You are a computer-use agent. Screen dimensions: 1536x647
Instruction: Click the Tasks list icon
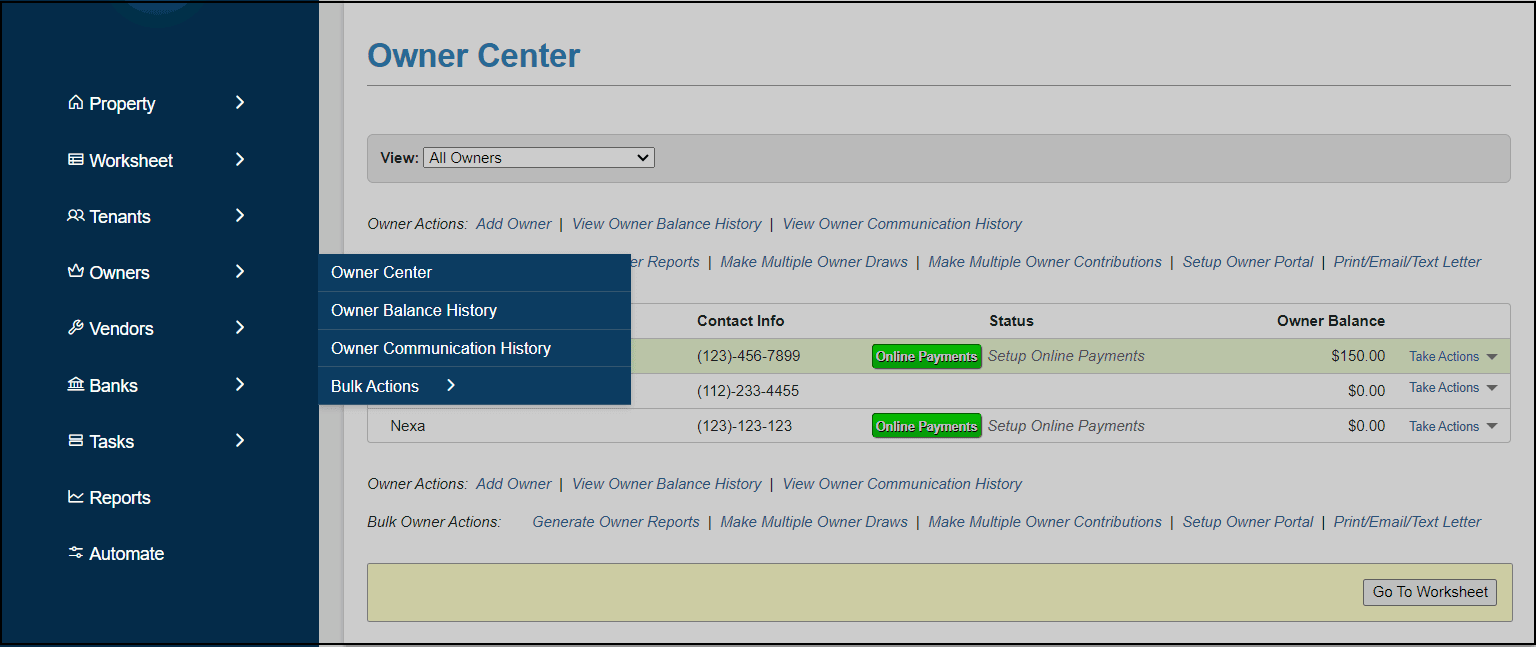click(75, 441)
